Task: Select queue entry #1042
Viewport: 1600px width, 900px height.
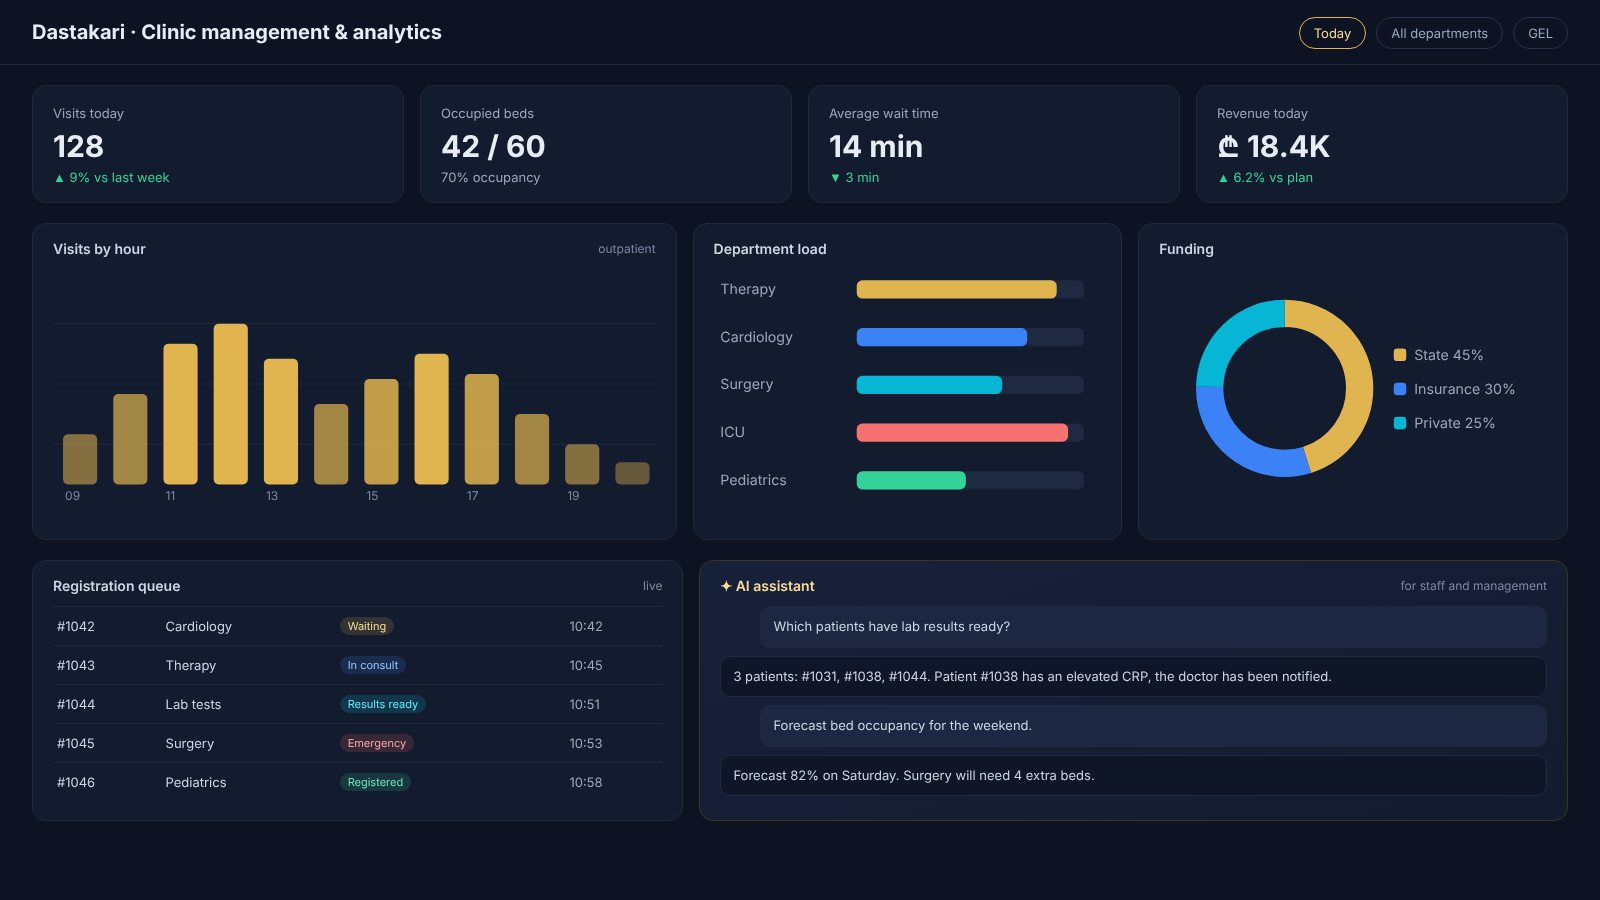Action: [357, 626]
